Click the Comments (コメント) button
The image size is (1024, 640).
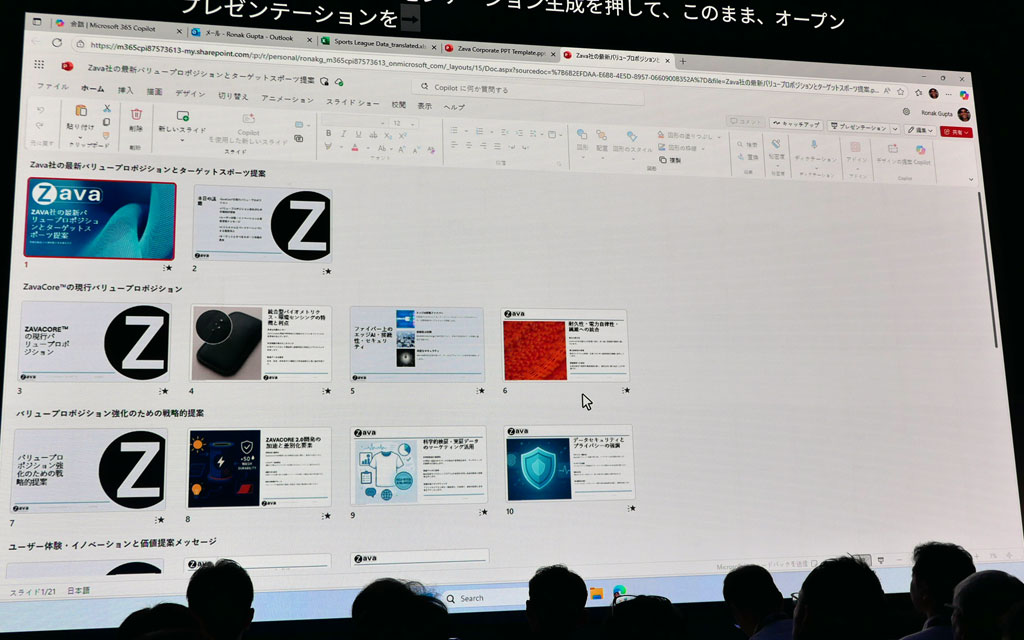tap(744, 121)
